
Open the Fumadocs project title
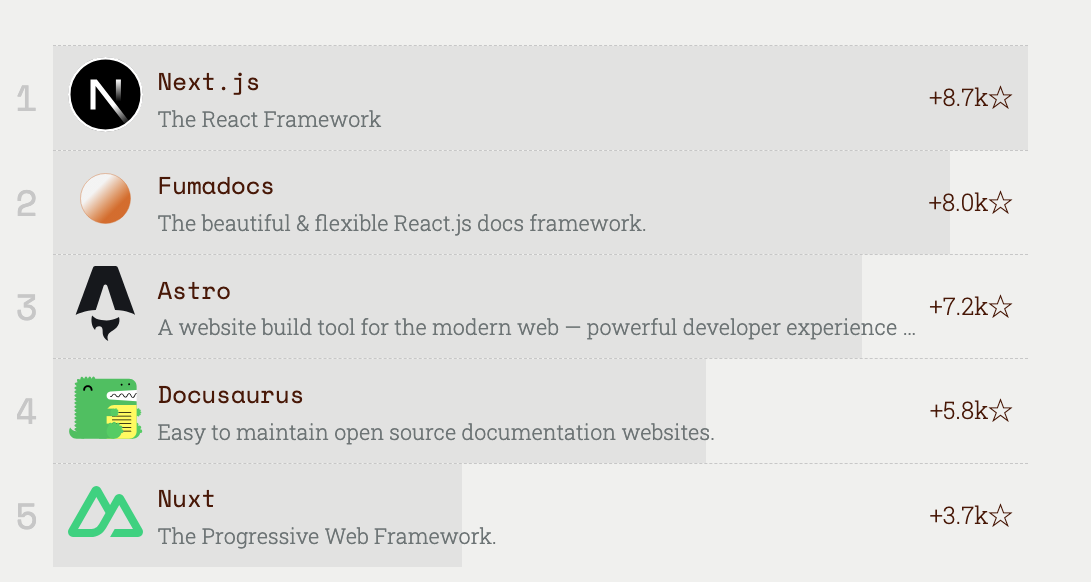point(216,186)
